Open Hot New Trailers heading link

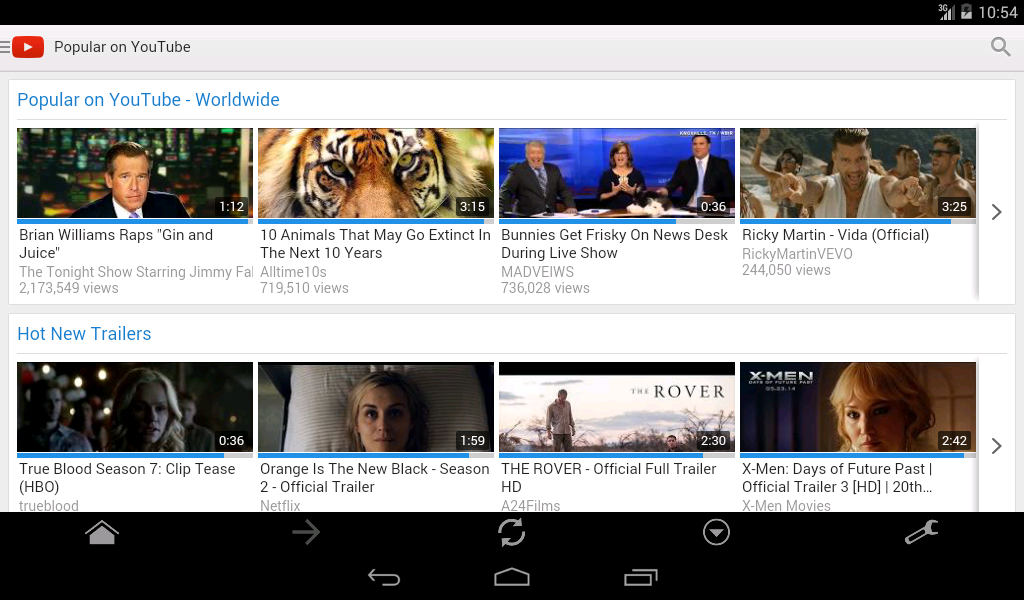(x=84, y=334)
